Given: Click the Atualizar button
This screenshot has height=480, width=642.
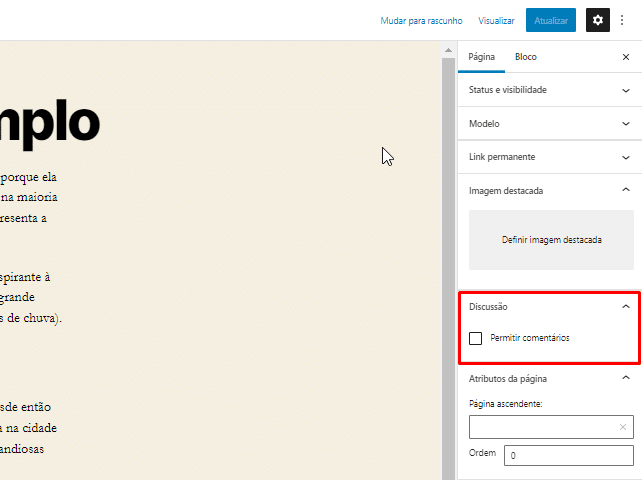Looking at the screenshot, I should tap(551, 20).
